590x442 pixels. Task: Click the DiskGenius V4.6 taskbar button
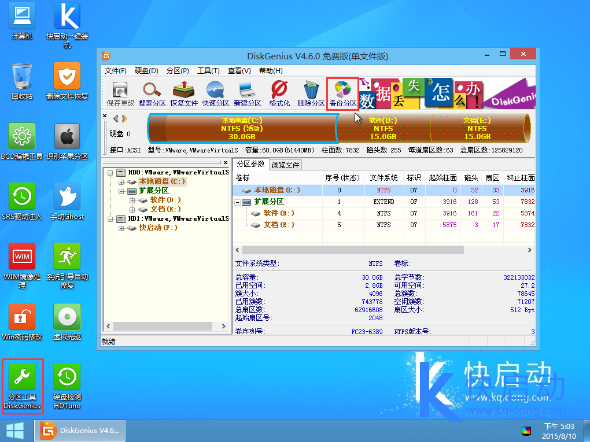(81, 431)
